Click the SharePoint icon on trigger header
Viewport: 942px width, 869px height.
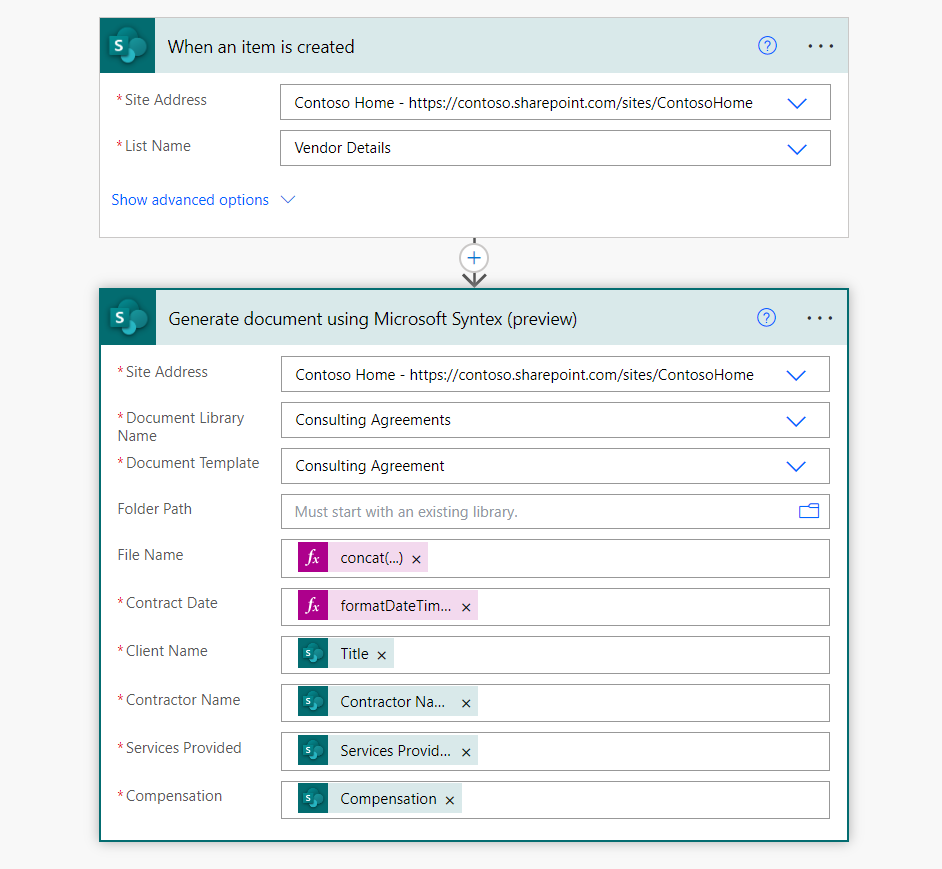pyautogui.click(x=127, y=46)
